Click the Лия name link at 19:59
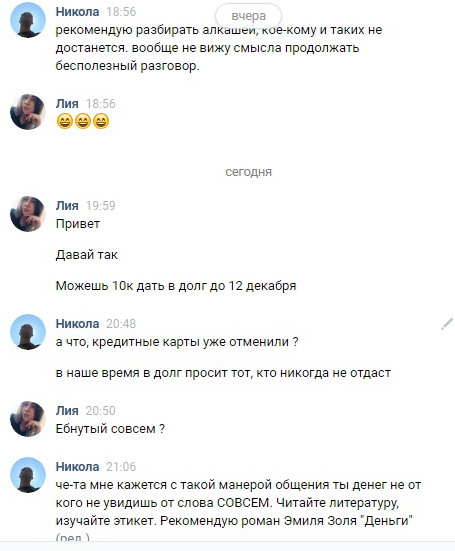This screenshot has width=455, height=551. pyautogui.click(x=67, y=206)
